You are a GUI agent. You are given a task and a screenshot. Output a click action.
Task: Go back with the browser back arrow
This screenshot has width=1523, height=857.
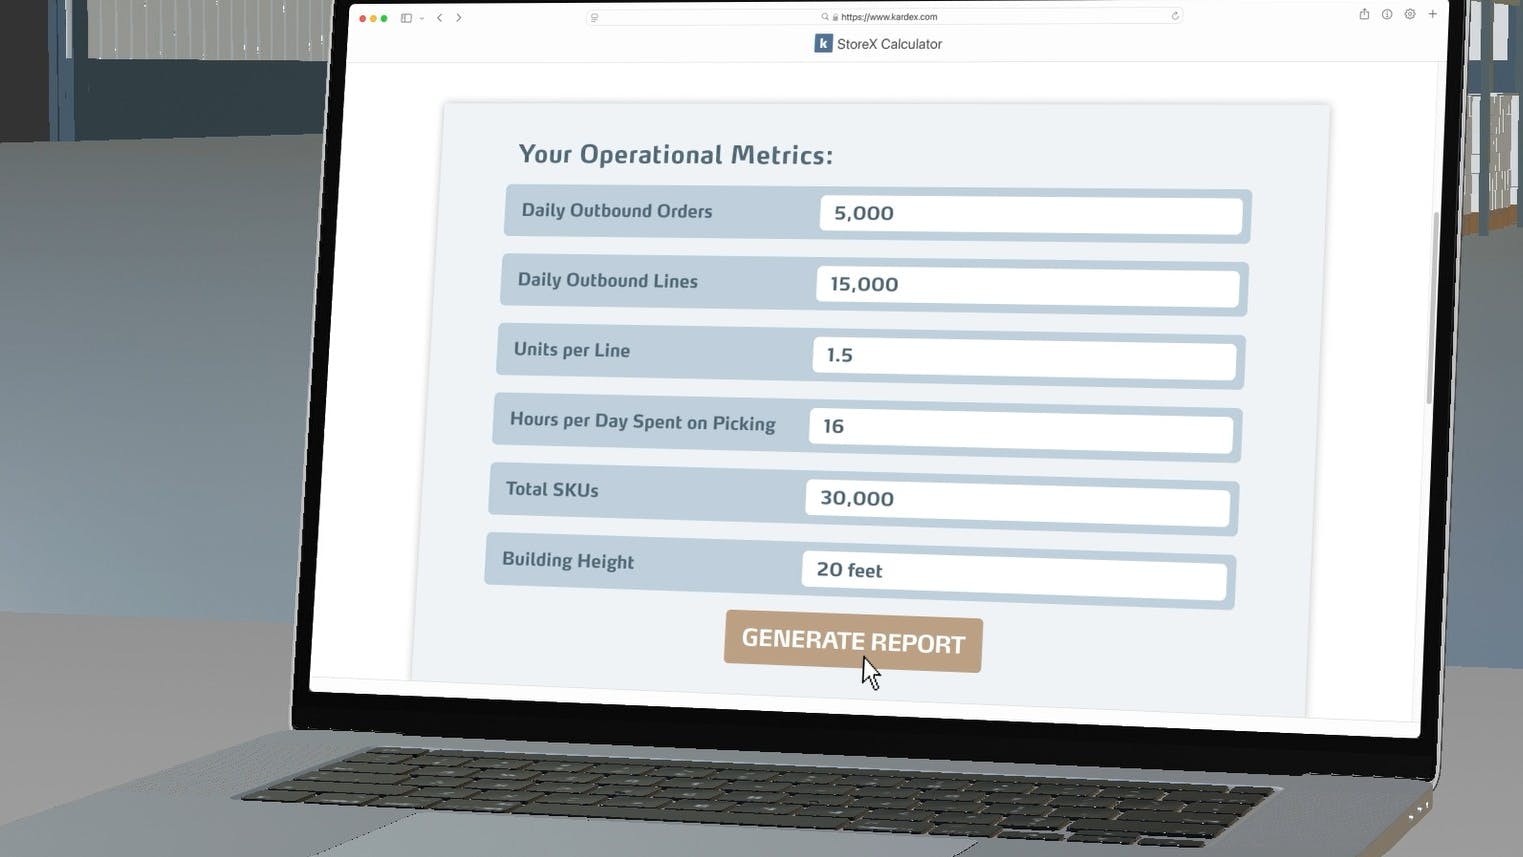pyautogui.click(x=439, y=18)
